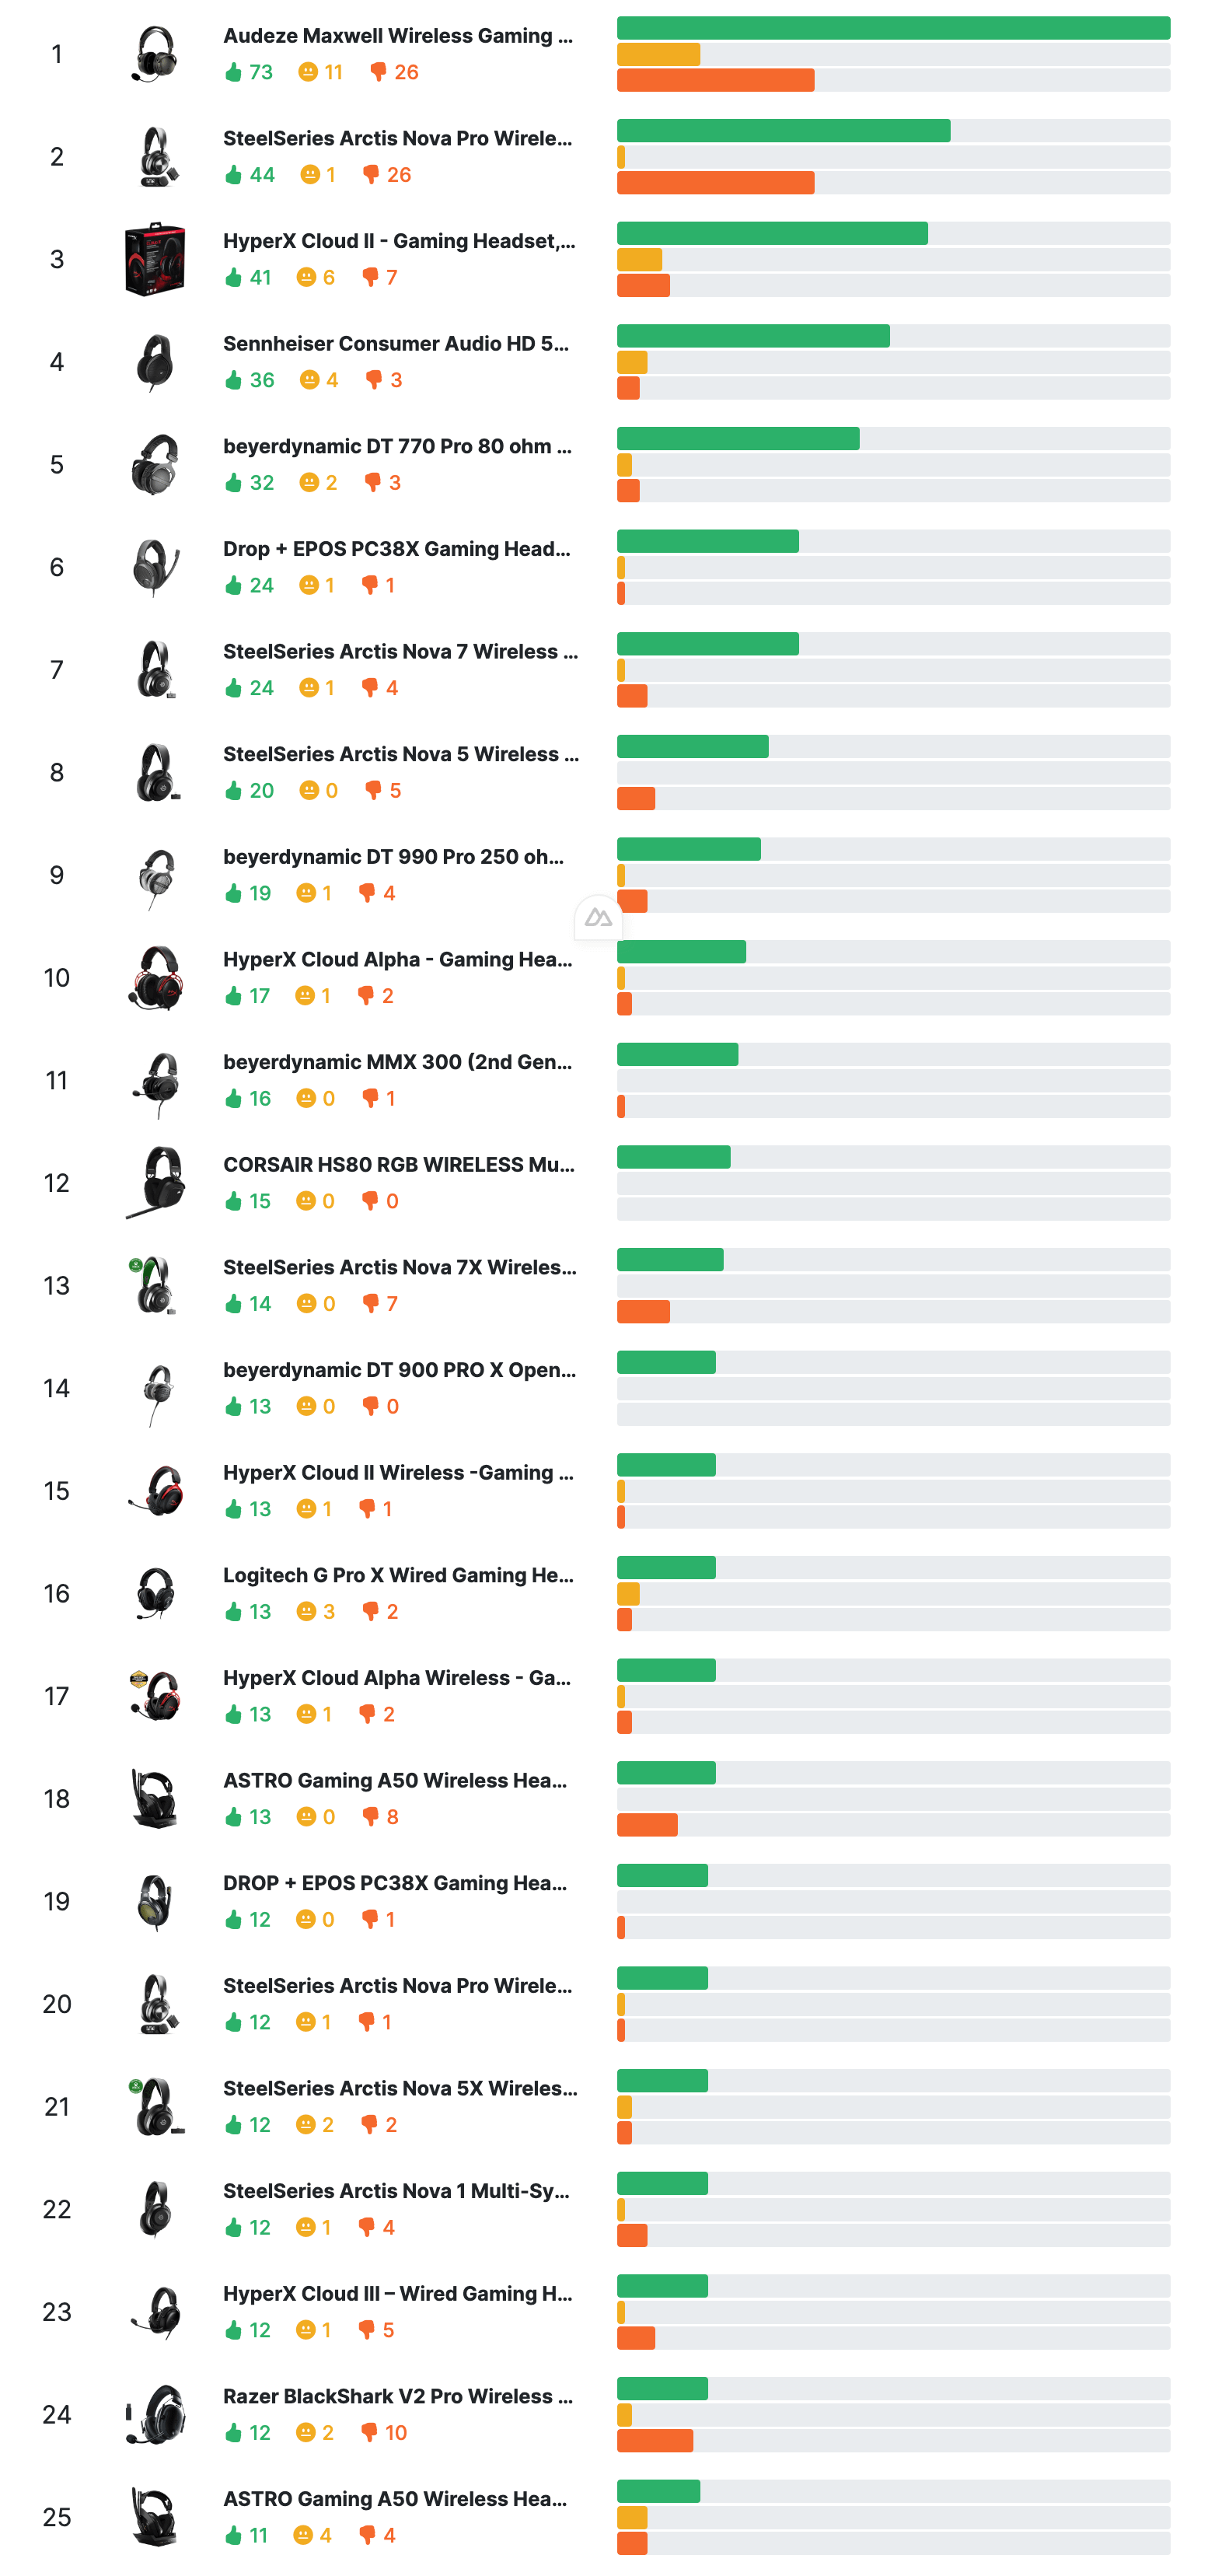The height and width of the screenshot is (2576, 1208).
Task: Click neutral face icon for Logitech G Pro X
Action: (x=307, y=1611)
